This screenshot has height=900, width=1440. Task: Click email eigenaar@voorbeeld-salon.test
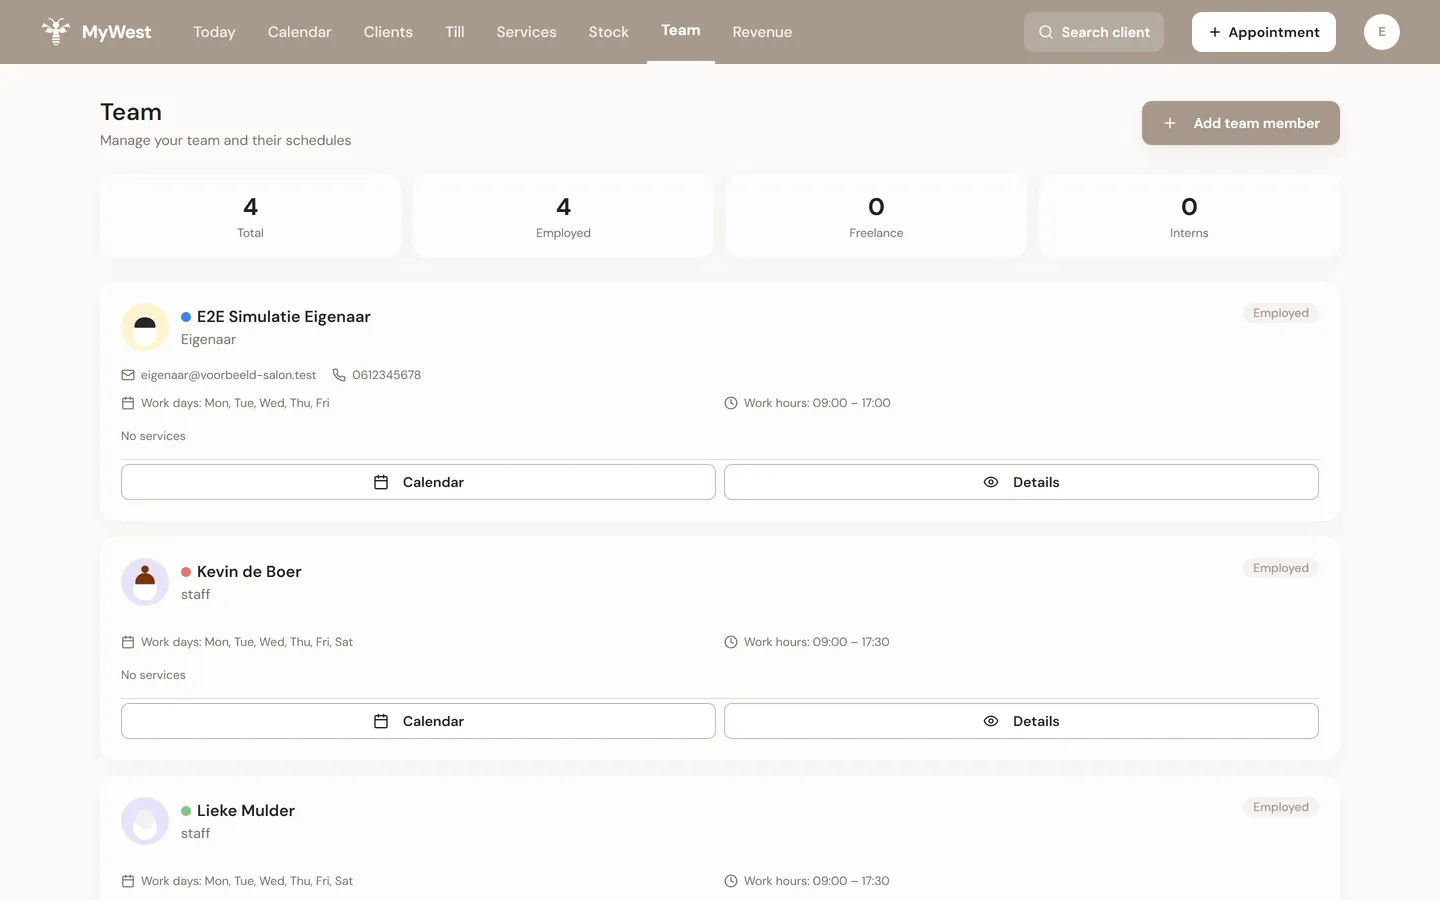[x=228, y=375]
